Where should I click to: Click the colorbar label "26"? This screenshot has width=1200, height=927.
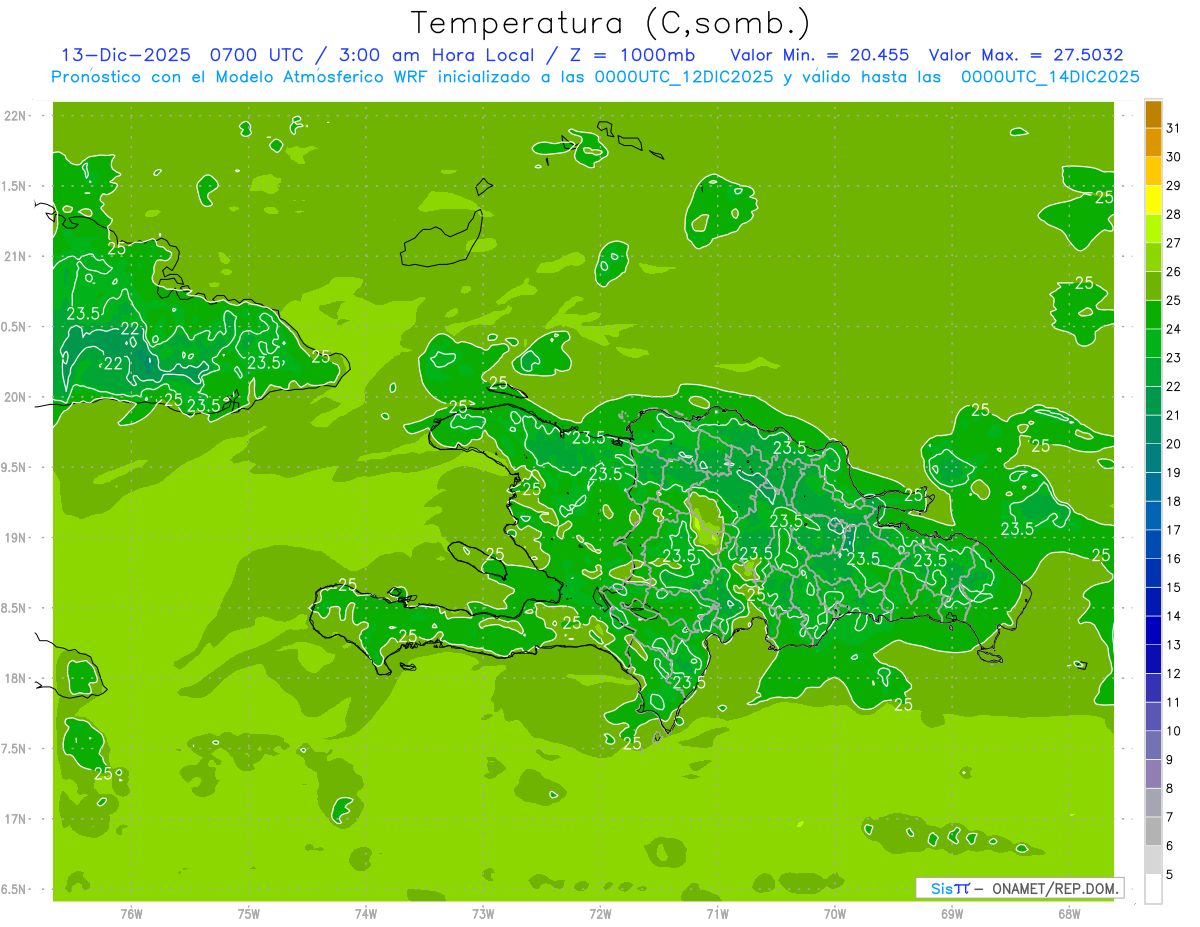[1173, 271]
